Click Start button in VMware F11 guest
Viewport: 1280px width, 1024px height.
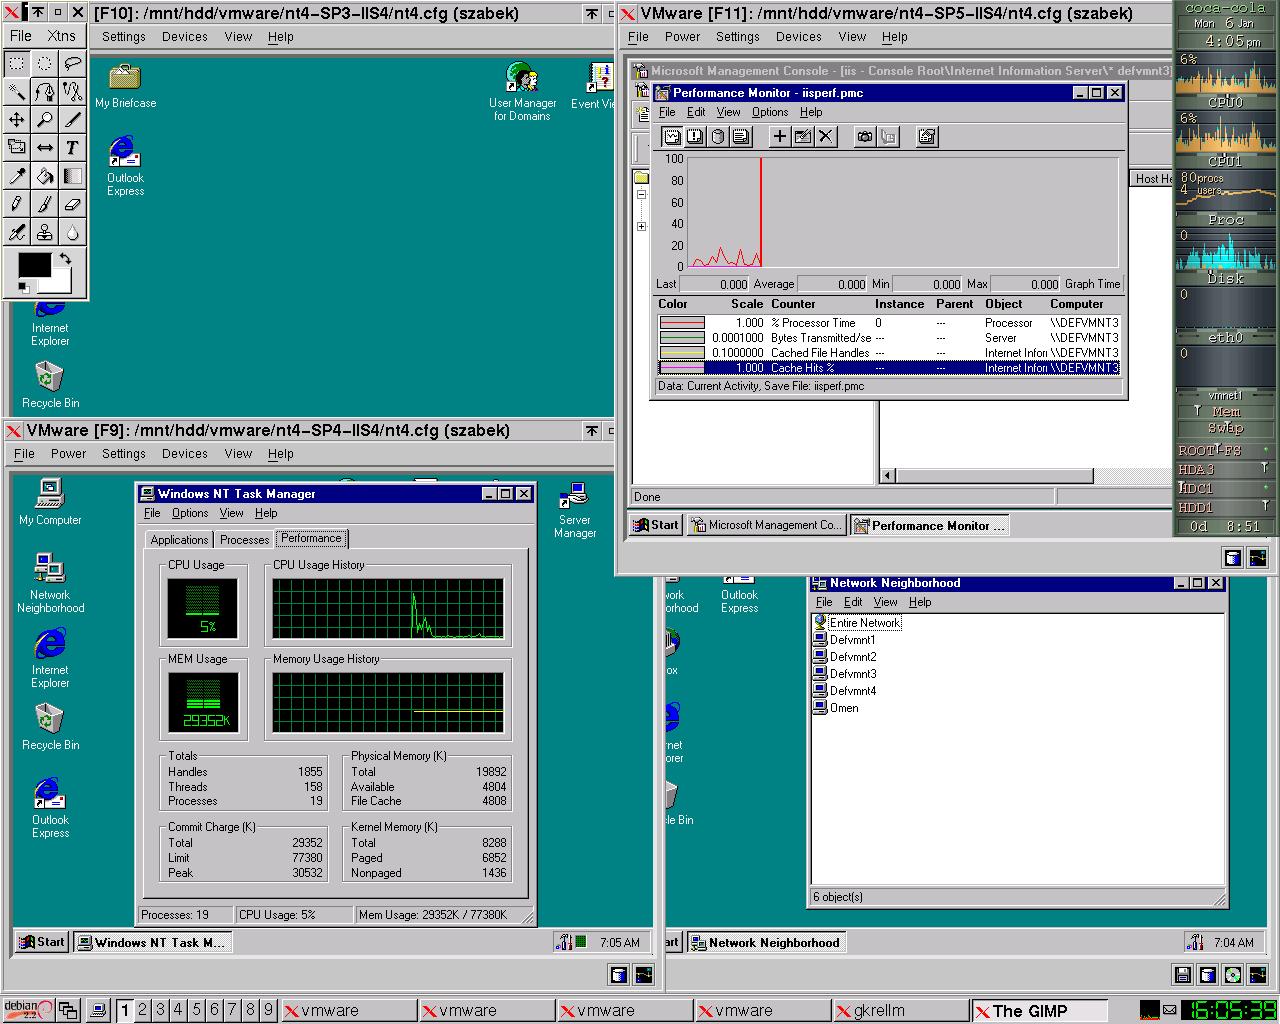pyautogui.click(x=656, y=524)
